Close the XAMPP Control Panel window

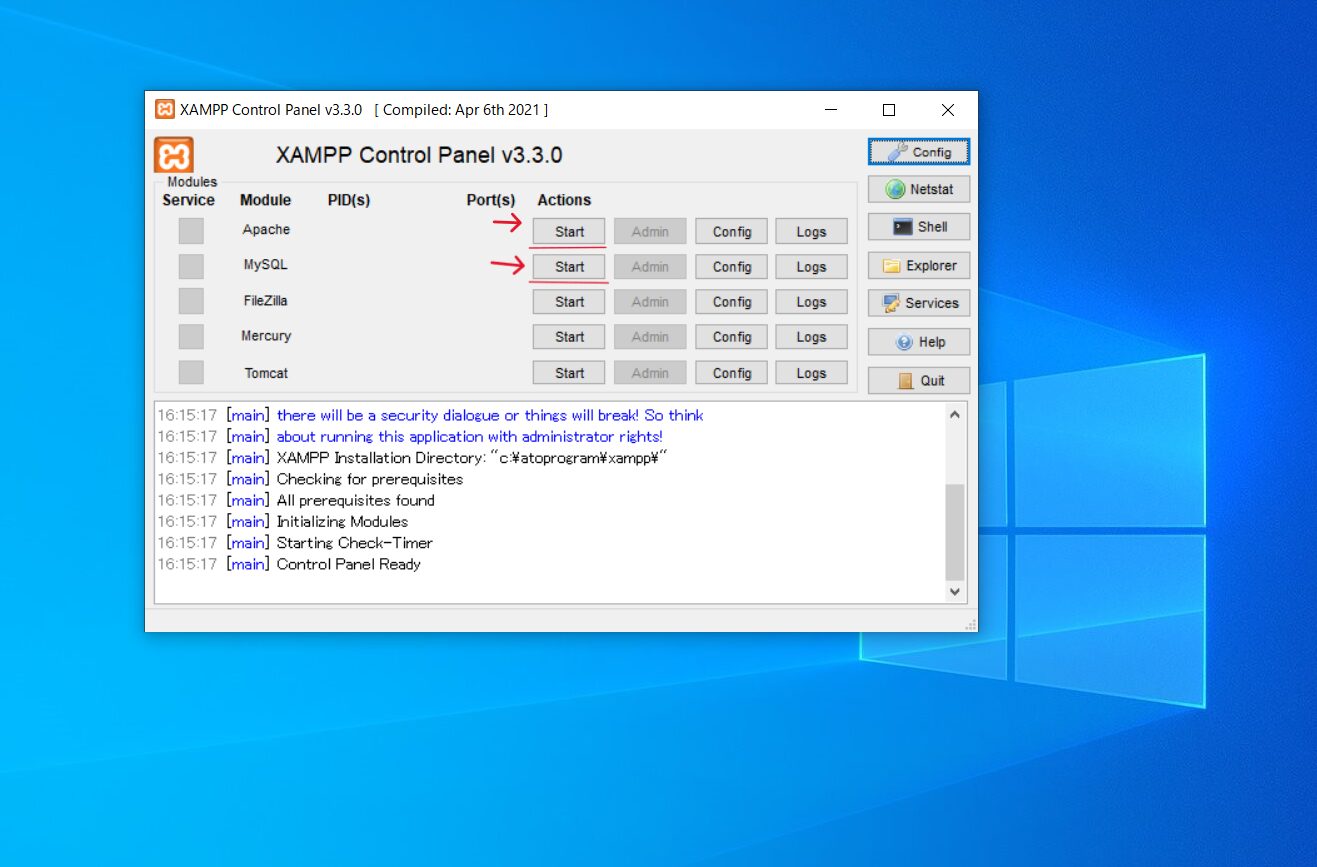point(948,110)
